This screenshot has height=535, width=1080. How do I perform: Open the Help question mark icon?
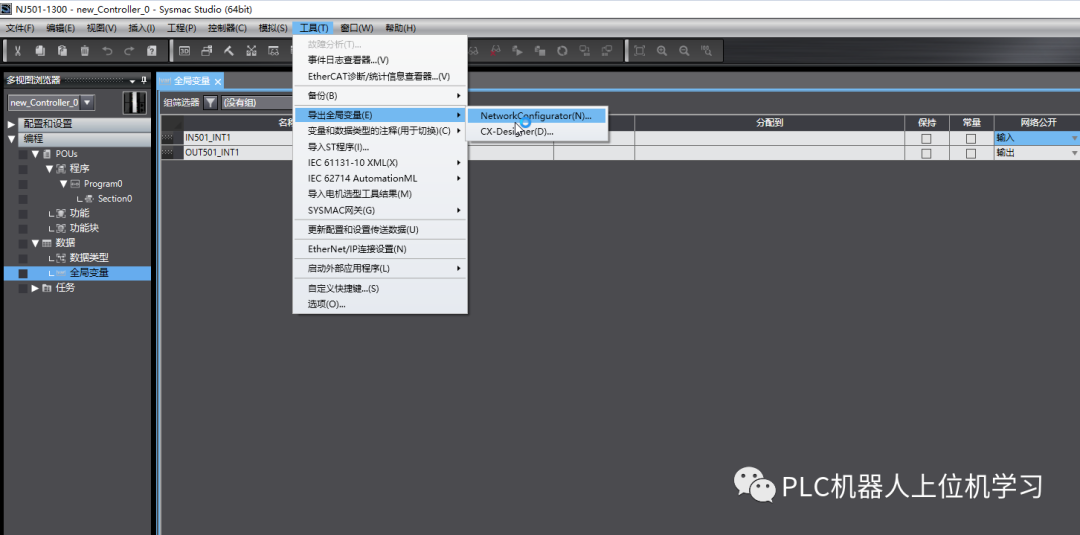[152, 50]
